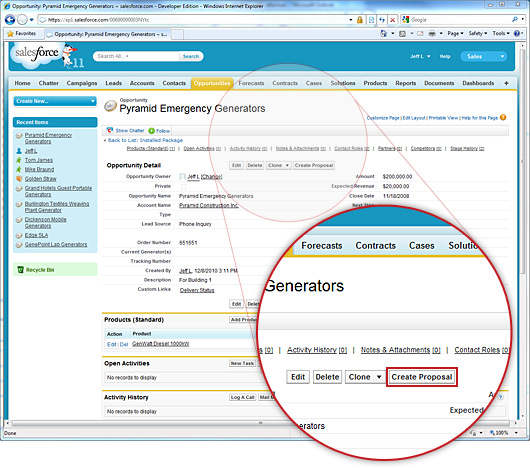The image size is (530, 468).
Task: Click the Golden Straw recent item
Action: (x=41, y=179)
